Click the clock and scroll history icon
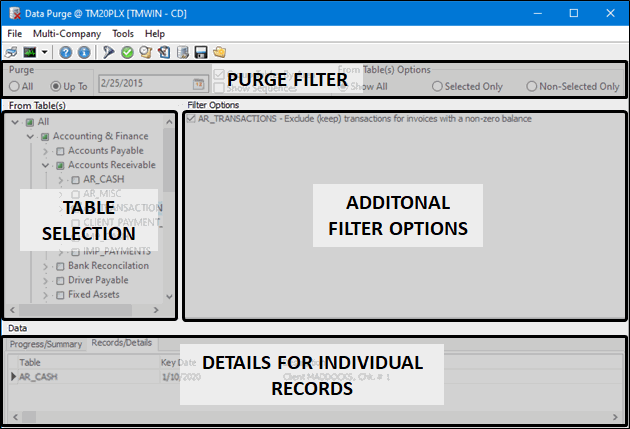 [x=145, y=52]
